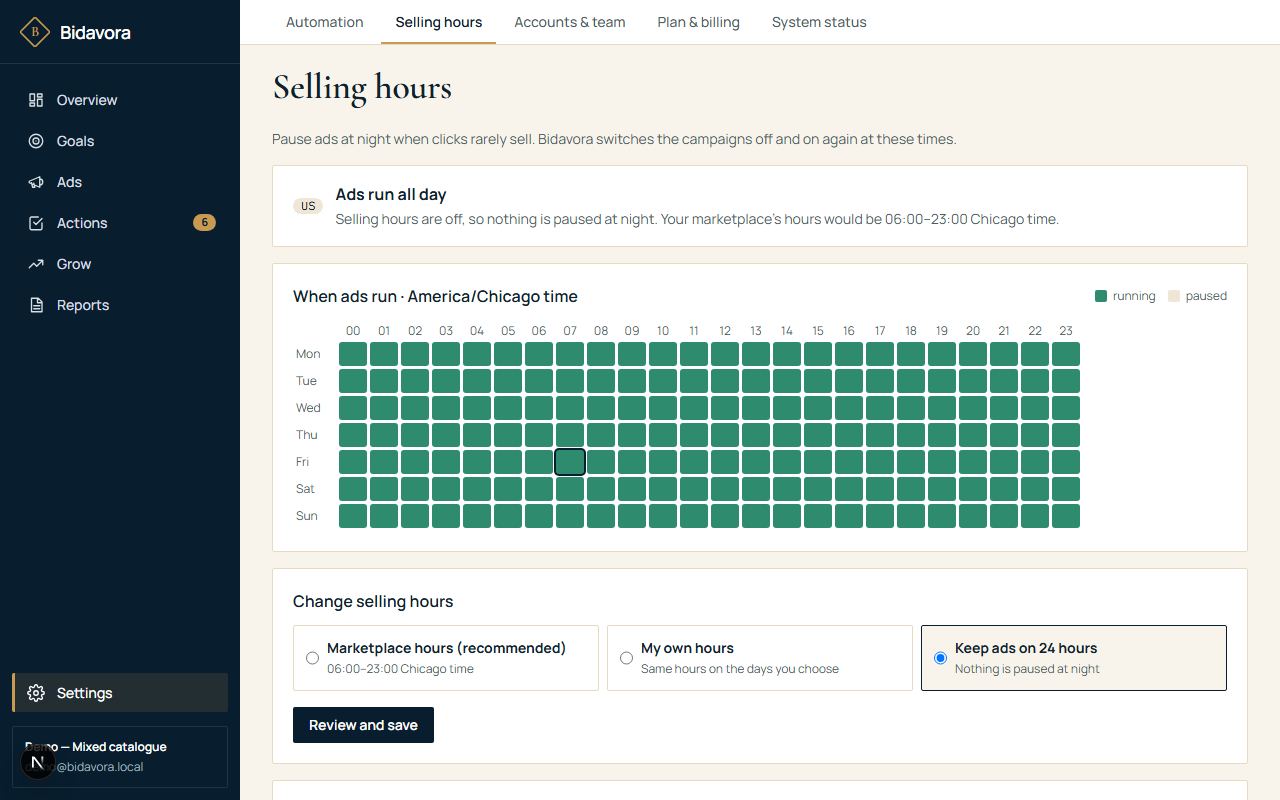1280x800 pixels.
Task: Click the US marketplace badge
Action: coord(308,206)
